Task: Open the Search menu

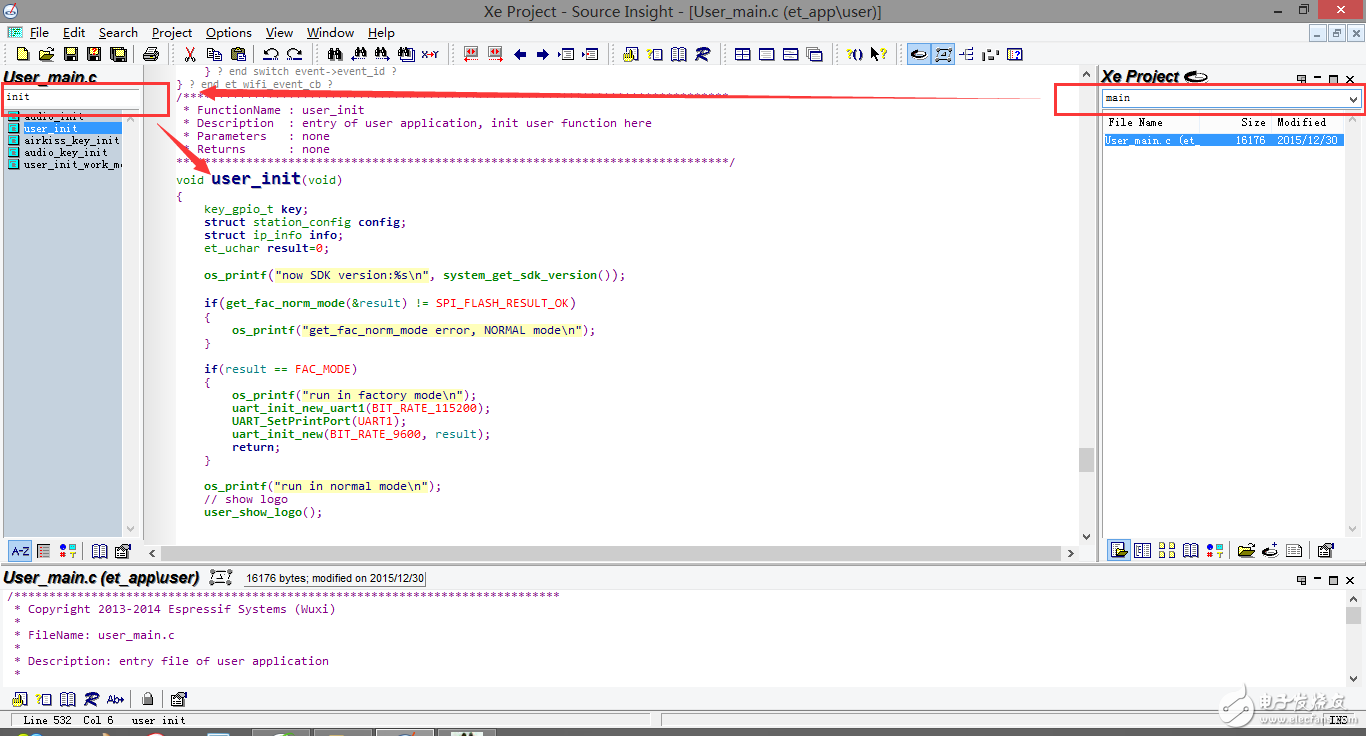Action: (118, 32)
